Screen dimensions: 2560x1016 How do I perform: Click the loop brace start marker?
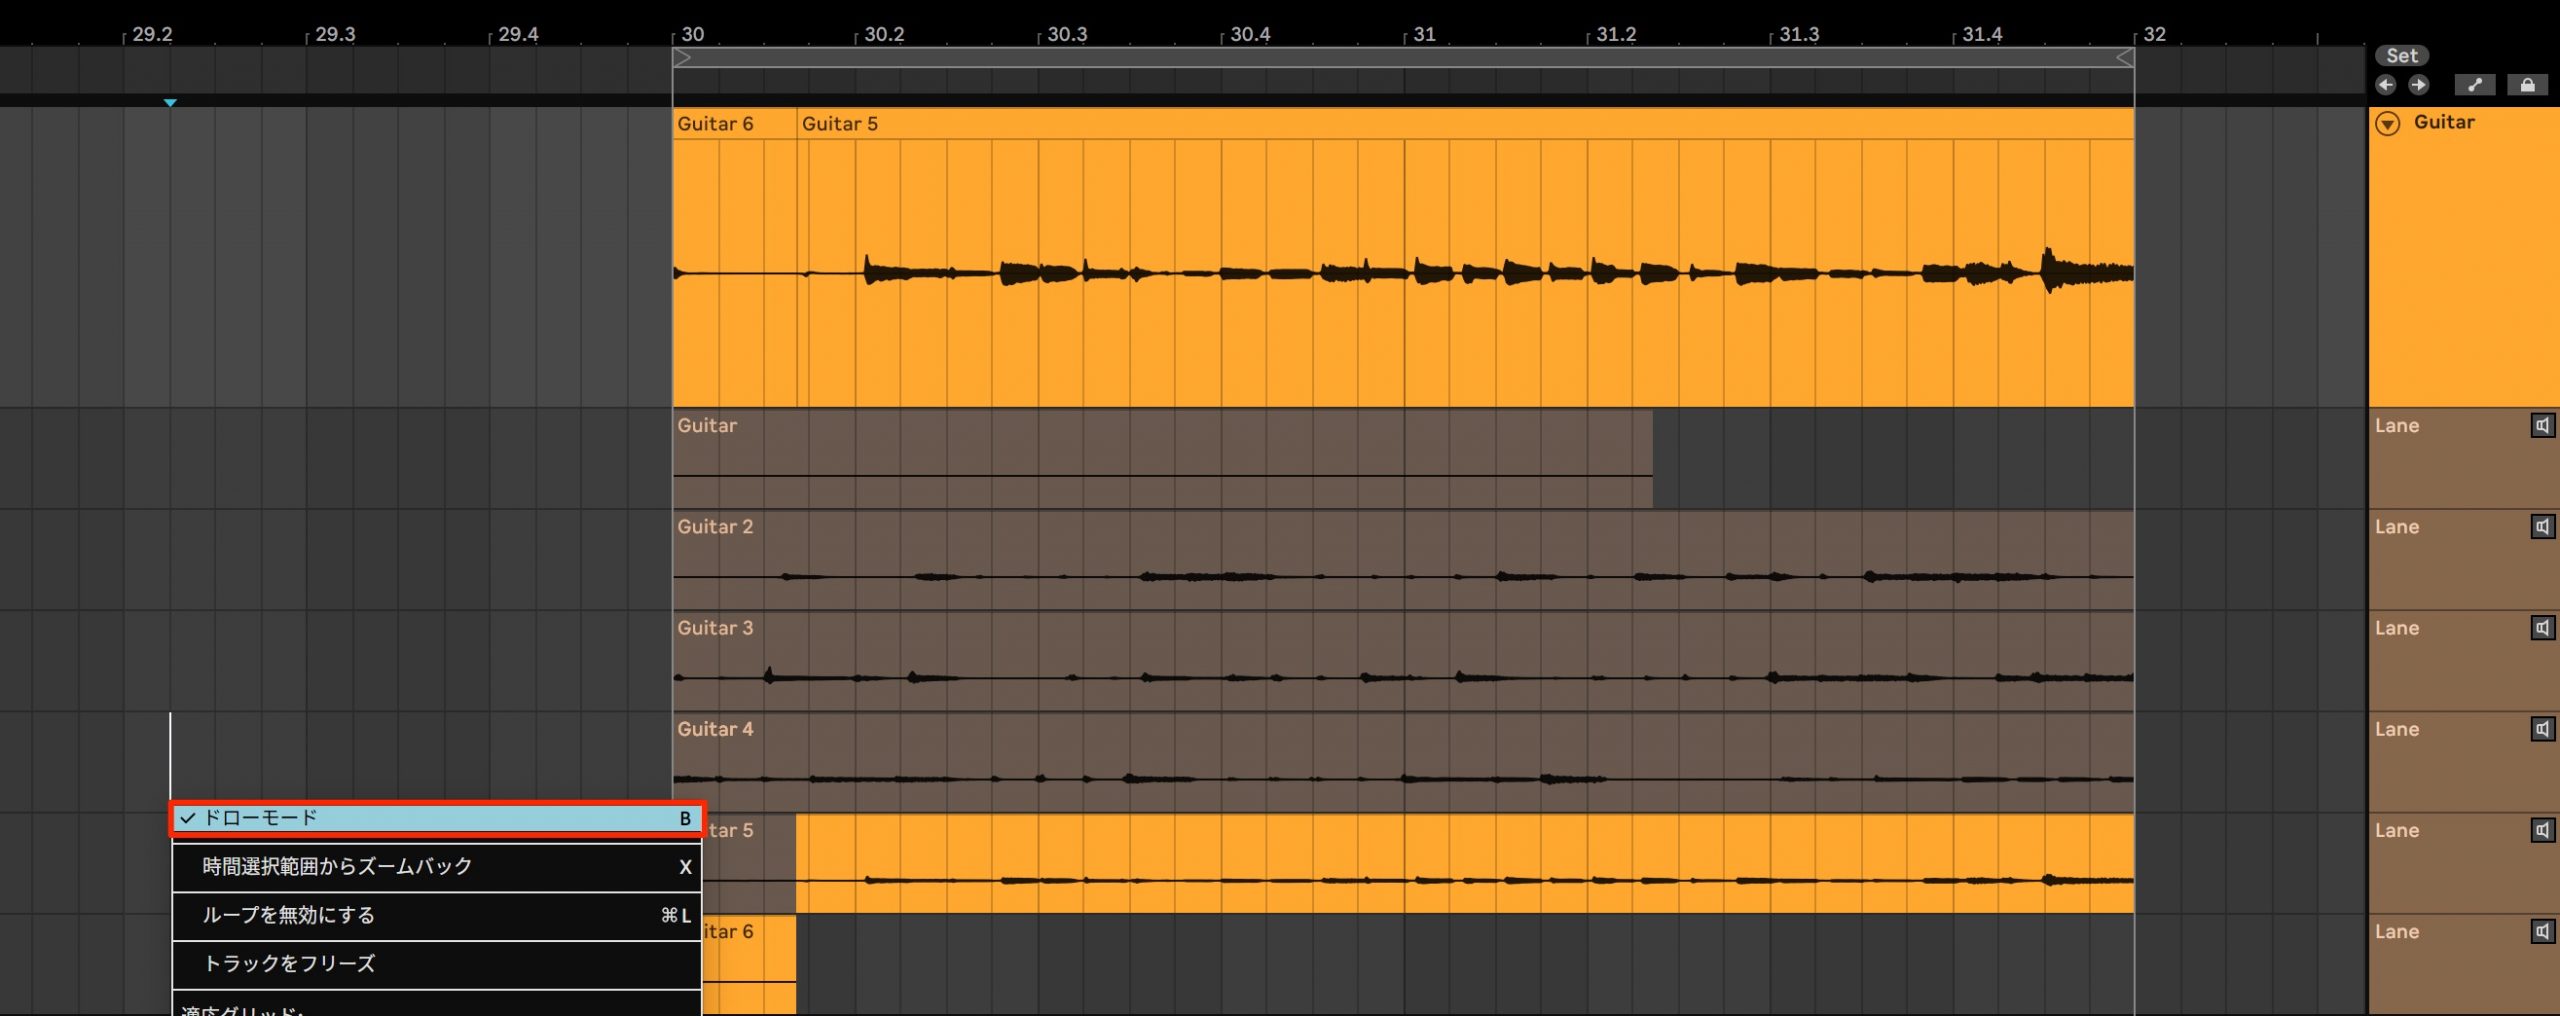pos(682,58)
